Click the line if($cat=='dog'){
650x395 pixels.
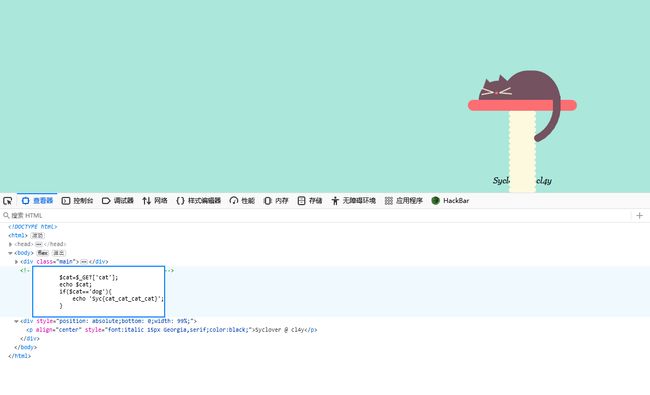tap(85, 291)
